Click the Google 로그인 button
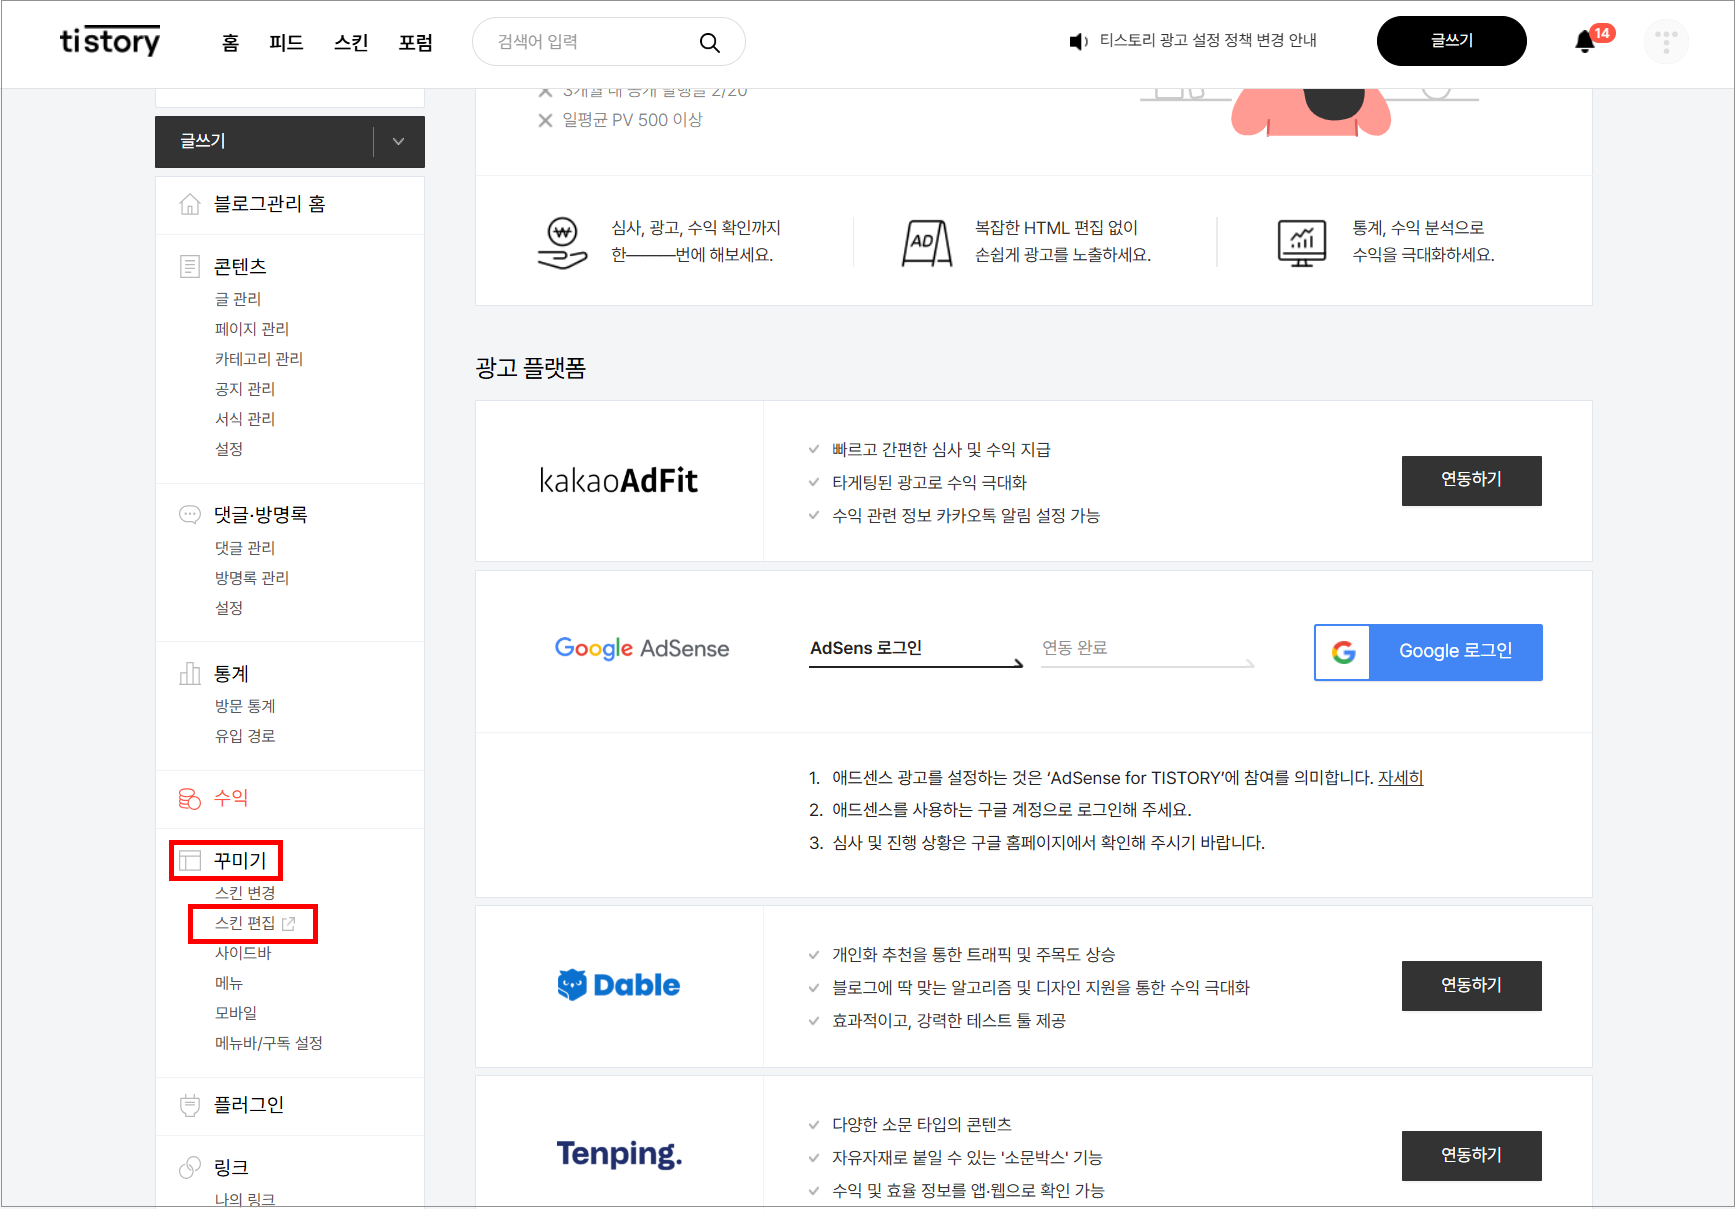The image size is (1735, 1209). point(1428,652)
